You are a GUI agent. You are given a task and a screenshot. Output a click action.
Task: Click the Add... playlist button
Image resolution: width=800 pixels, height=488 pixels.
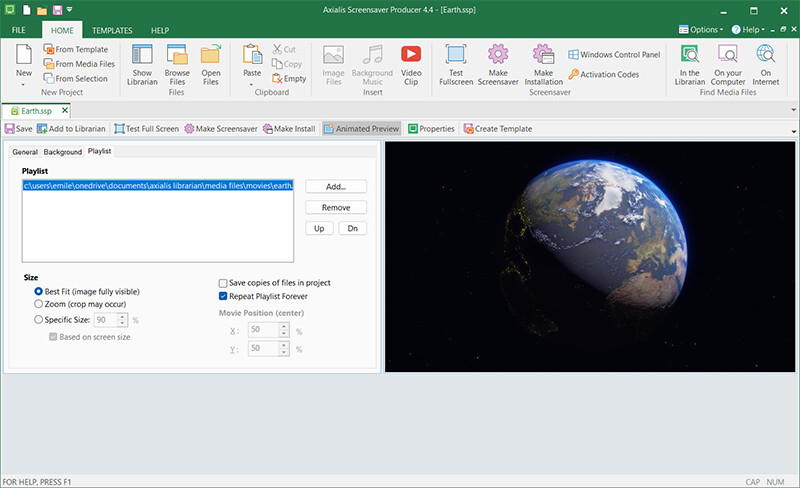pos(336,186)
